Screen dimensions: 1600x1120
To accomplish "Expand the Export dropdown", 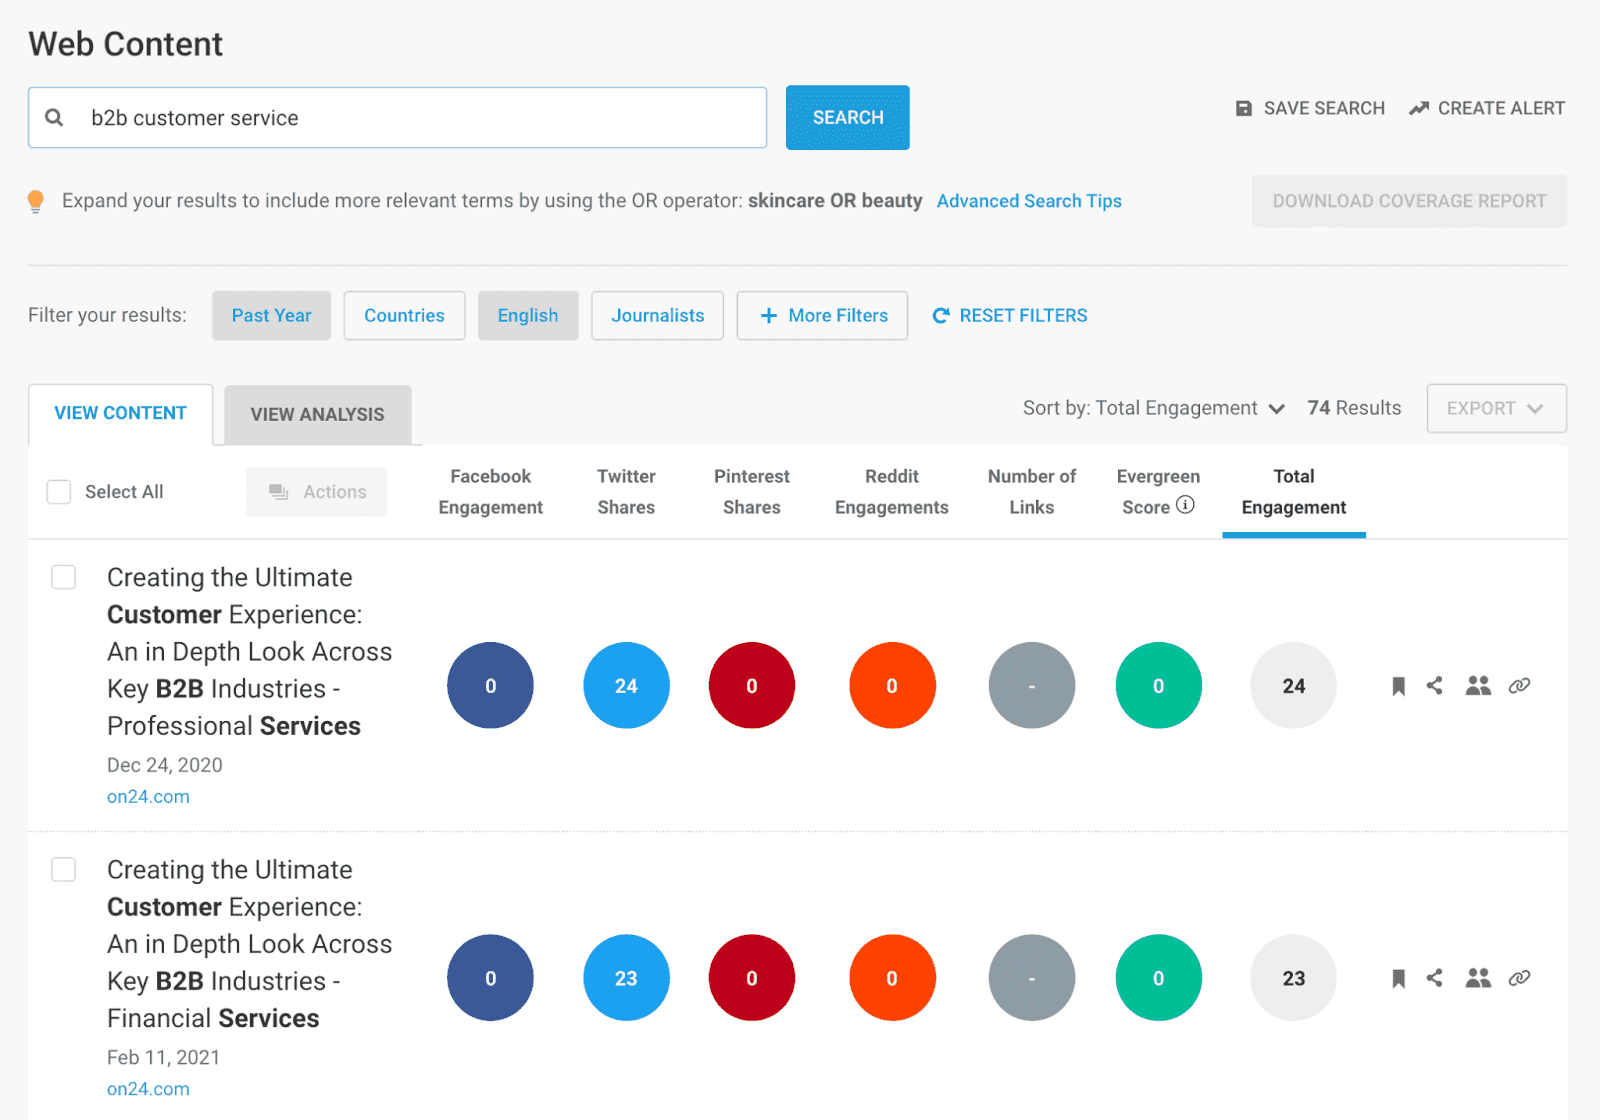I will (1496, 408).
